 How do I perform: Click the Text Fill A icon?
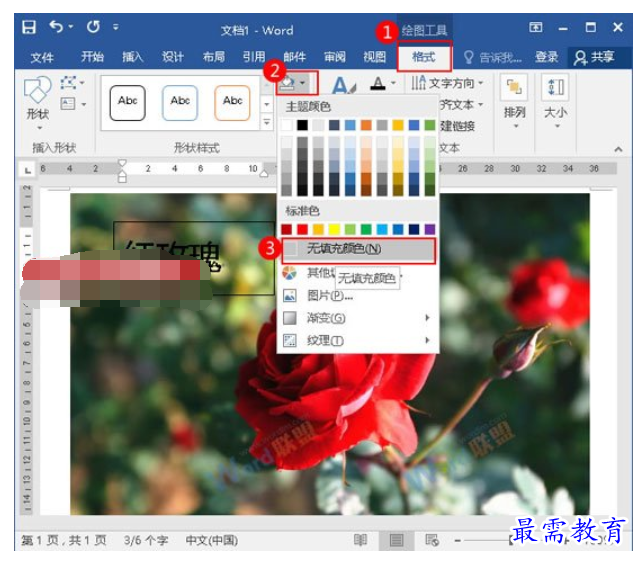point(378,83)
